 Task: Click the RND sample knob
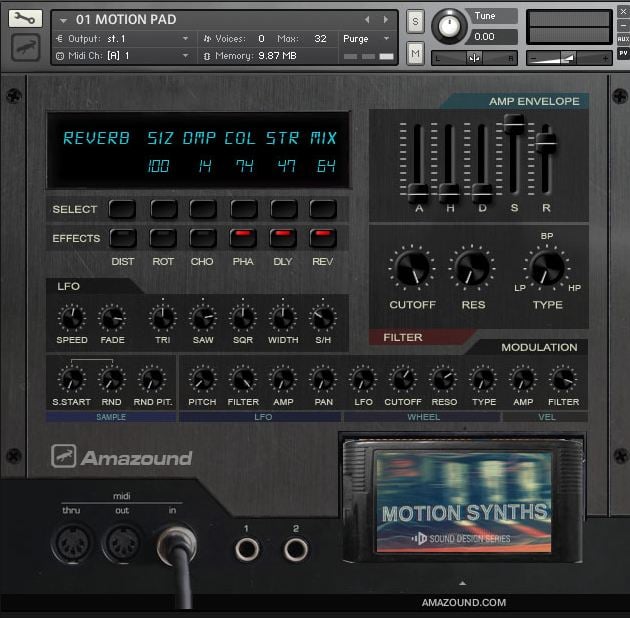(112, 379)
